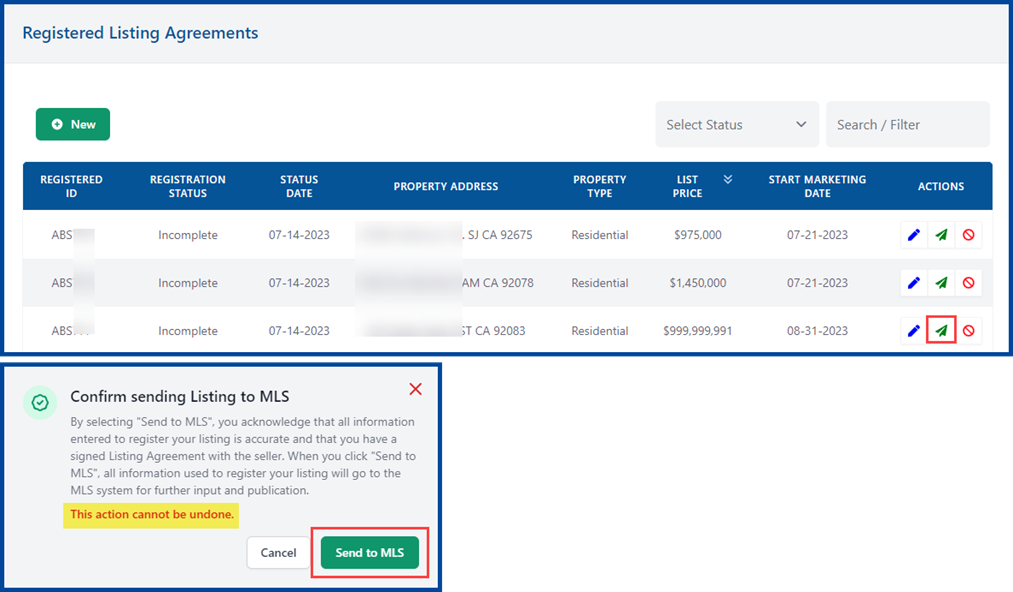
Task: Click highlighted send icon for $999,999,991 listing
Action: tap(941, 330)
